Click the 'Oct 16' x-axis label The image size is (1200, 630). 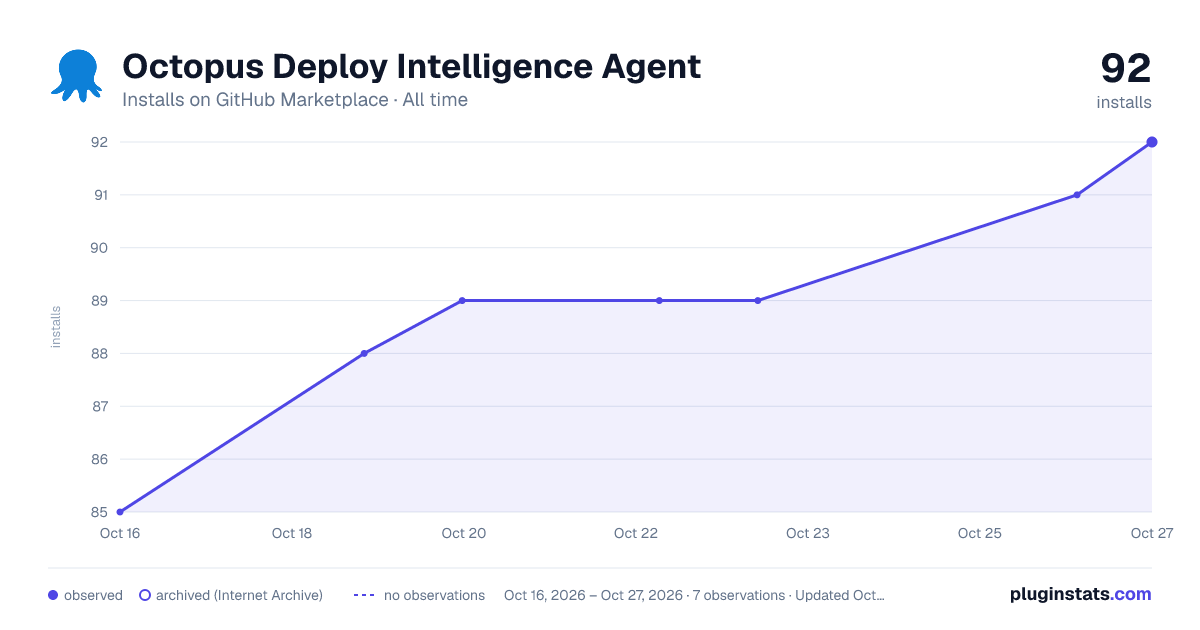119,533
